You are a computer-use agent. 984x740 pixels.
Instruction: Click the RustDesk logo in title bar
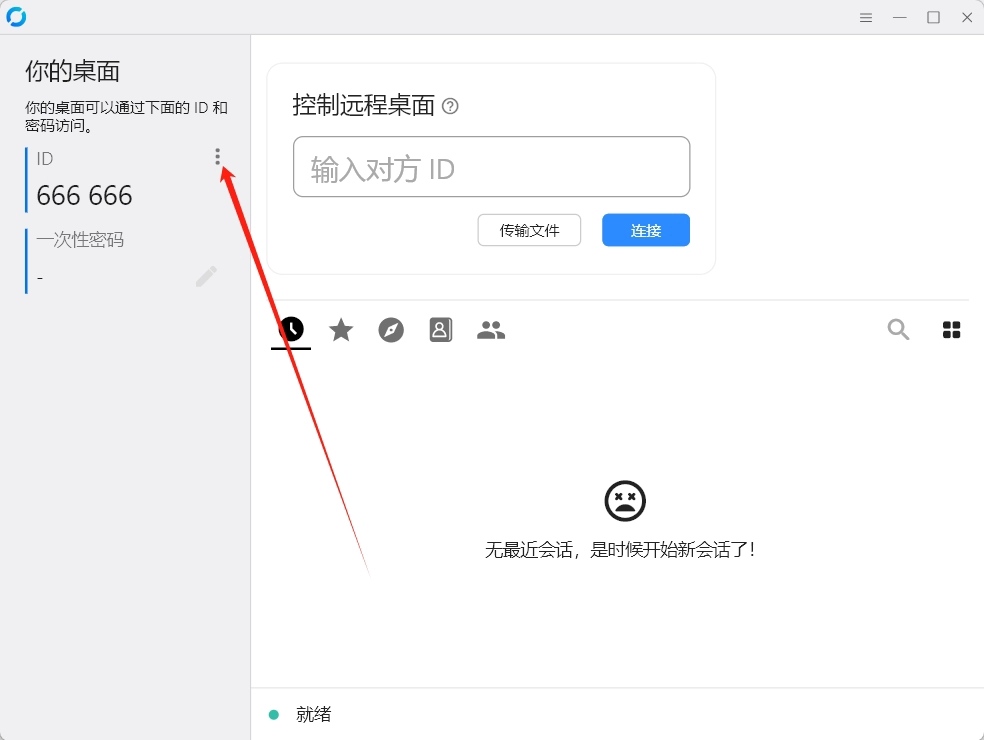pyautogui.click(x=16, y=17)
